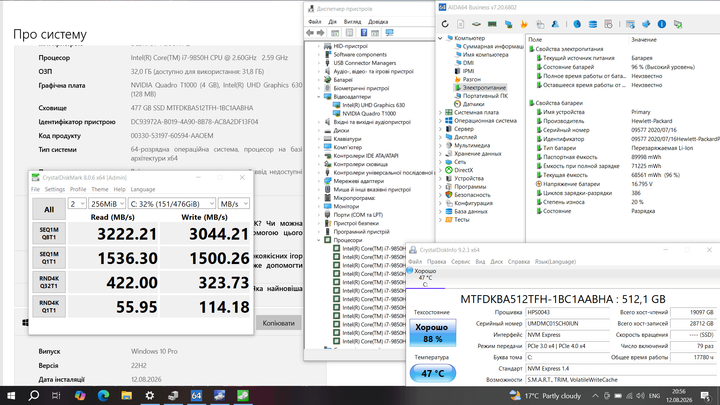Open the MB/s unit dropdown in CrystalDiskMark

tap(234, 203)
